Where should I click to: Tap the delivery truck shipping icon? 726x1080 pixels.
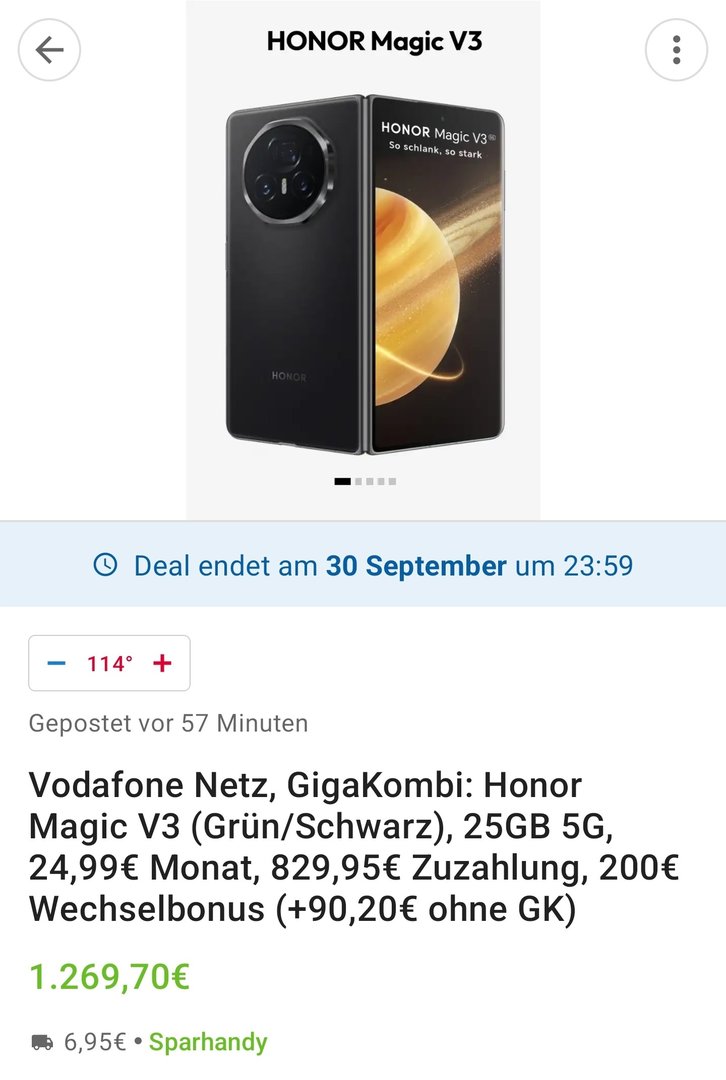click(x=42, y=1043)
